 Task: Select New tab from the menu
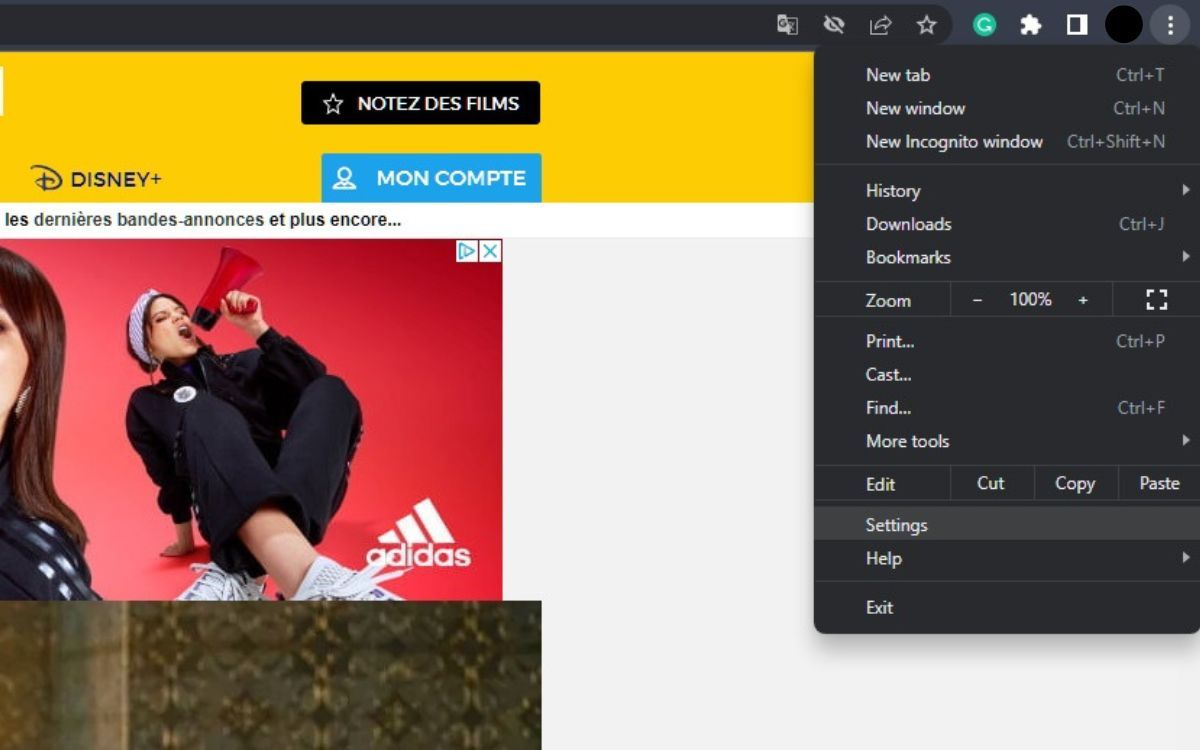pos(1007,75)
